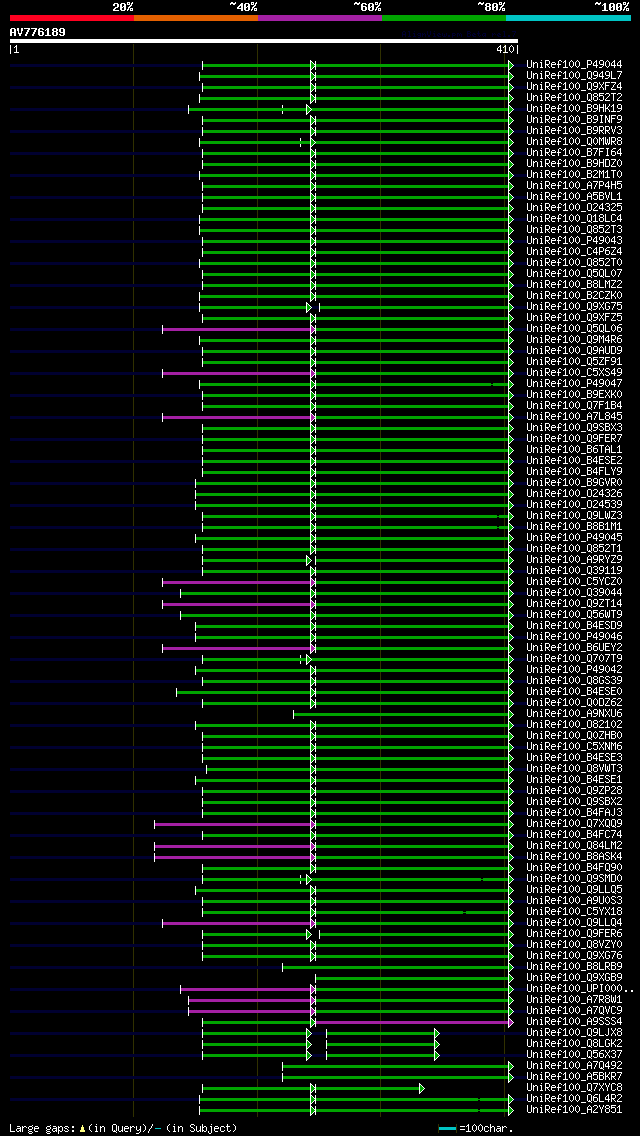The height and width of the screenshot is (1136, 640).
Task: Click the green arrowhead ending Q7XYC8 alignment
Action: point(422,1088)
